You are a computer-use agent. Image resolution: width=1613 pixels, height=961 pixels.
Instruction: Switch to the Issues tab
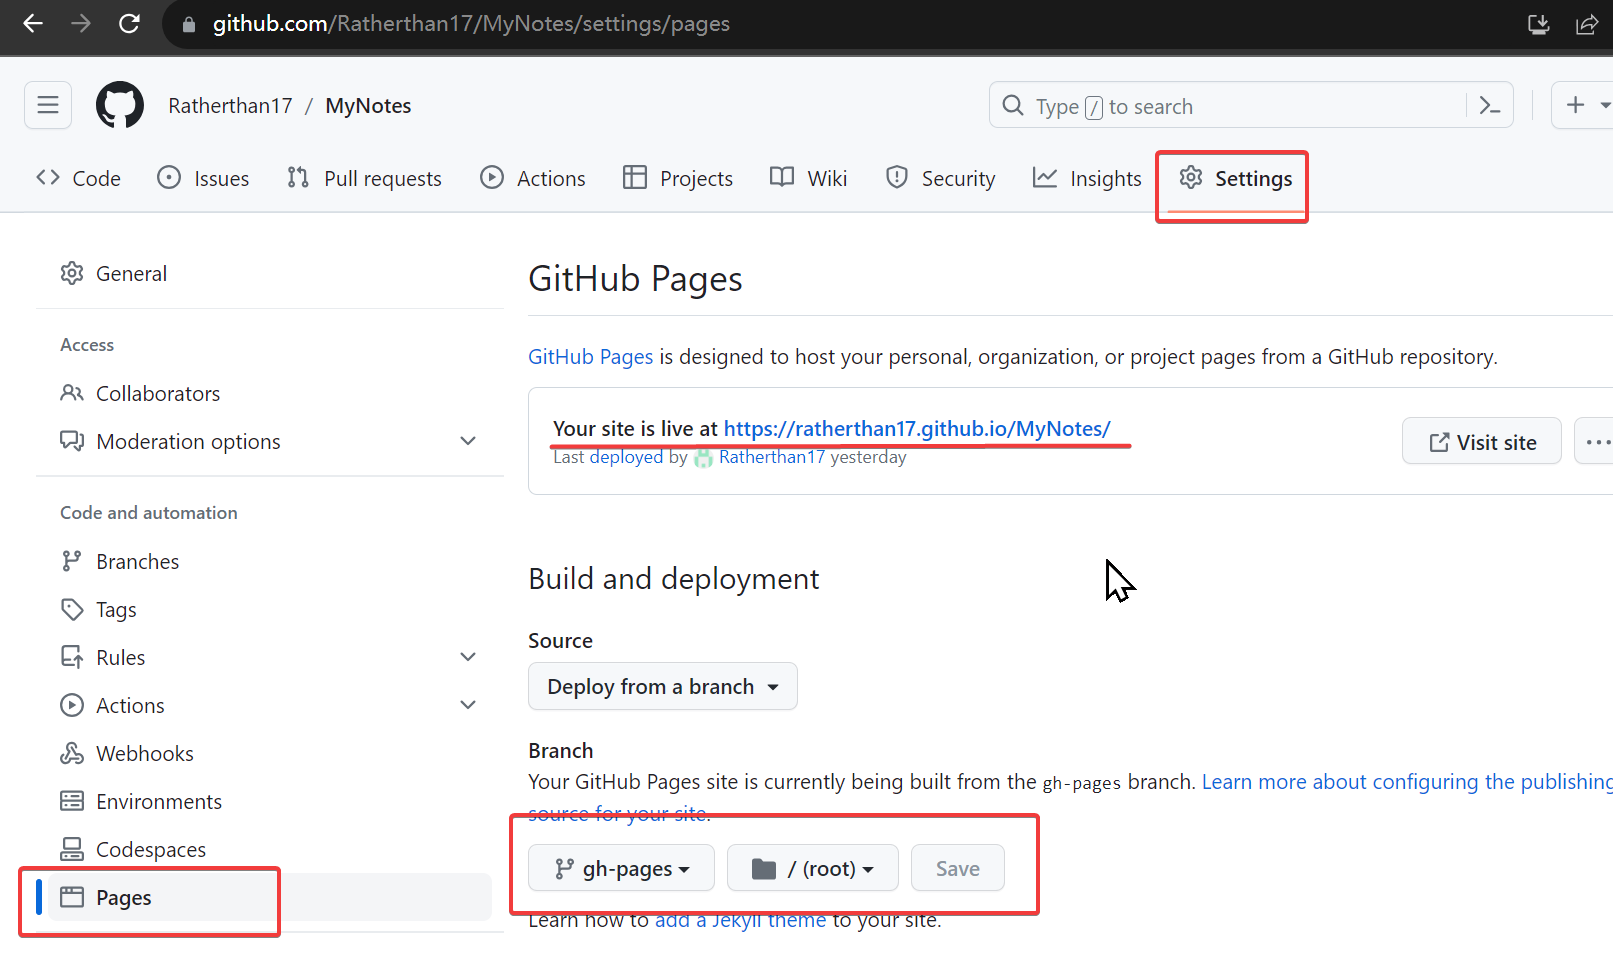click(203, 178)
